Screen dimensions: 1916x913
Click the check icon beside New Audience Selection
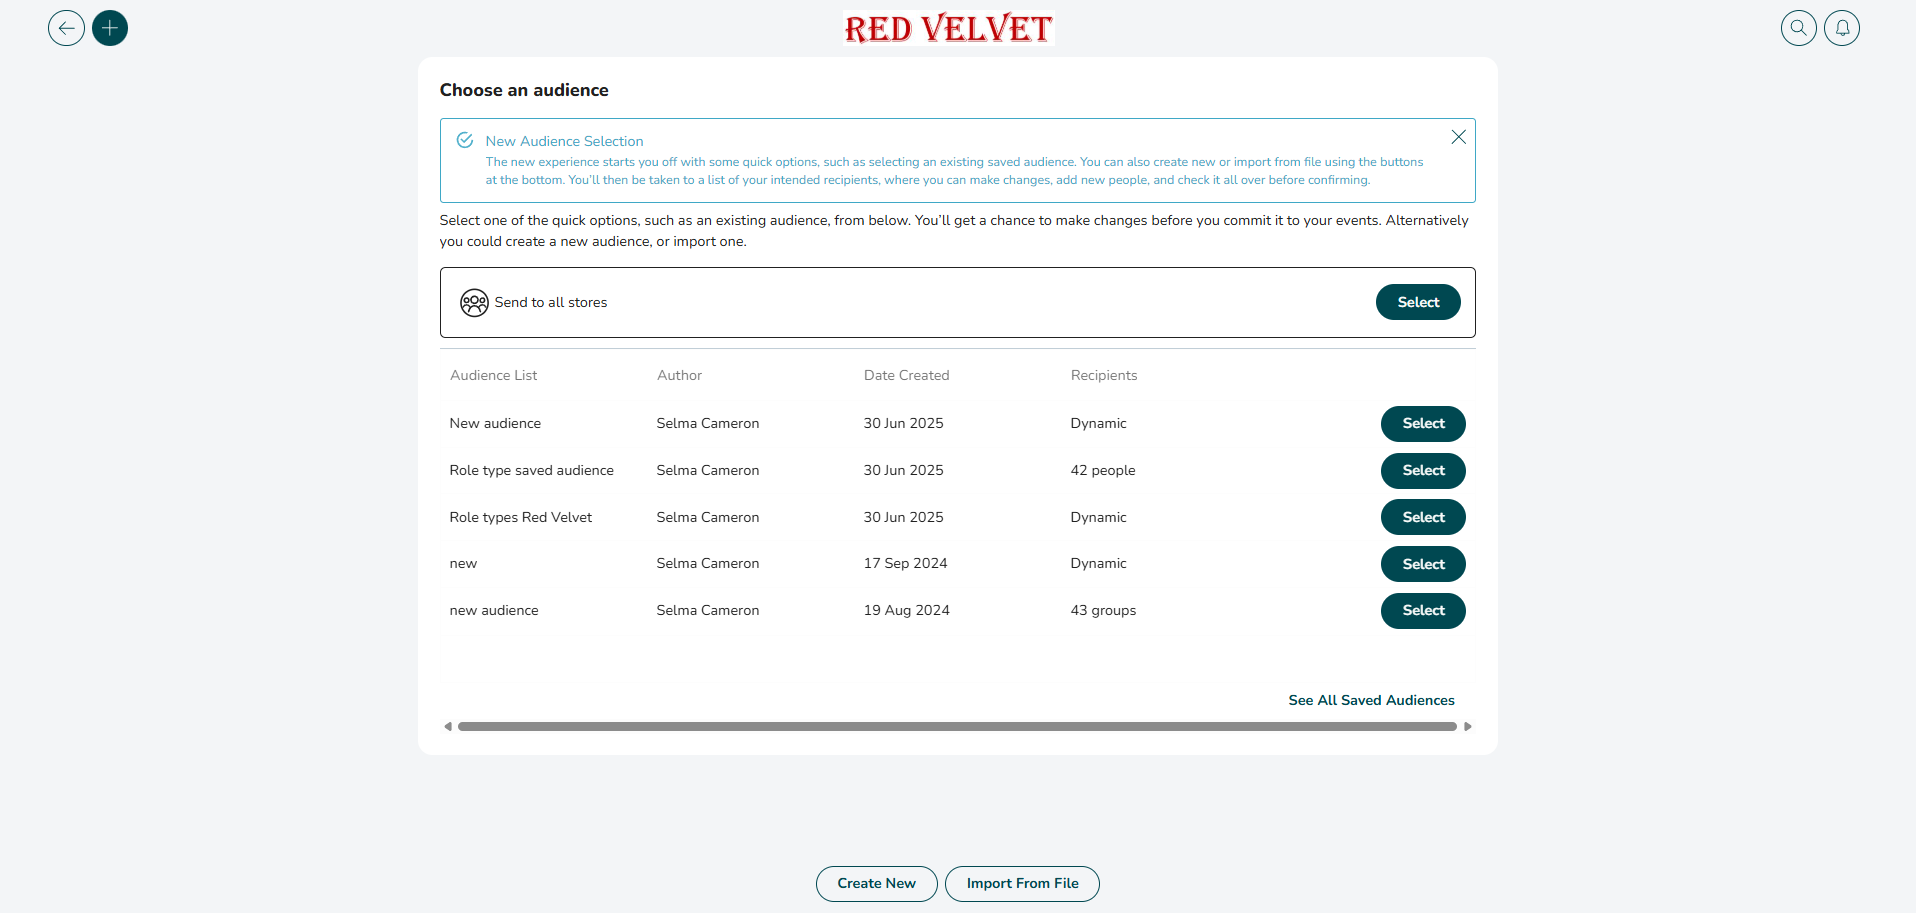point(465,140)
